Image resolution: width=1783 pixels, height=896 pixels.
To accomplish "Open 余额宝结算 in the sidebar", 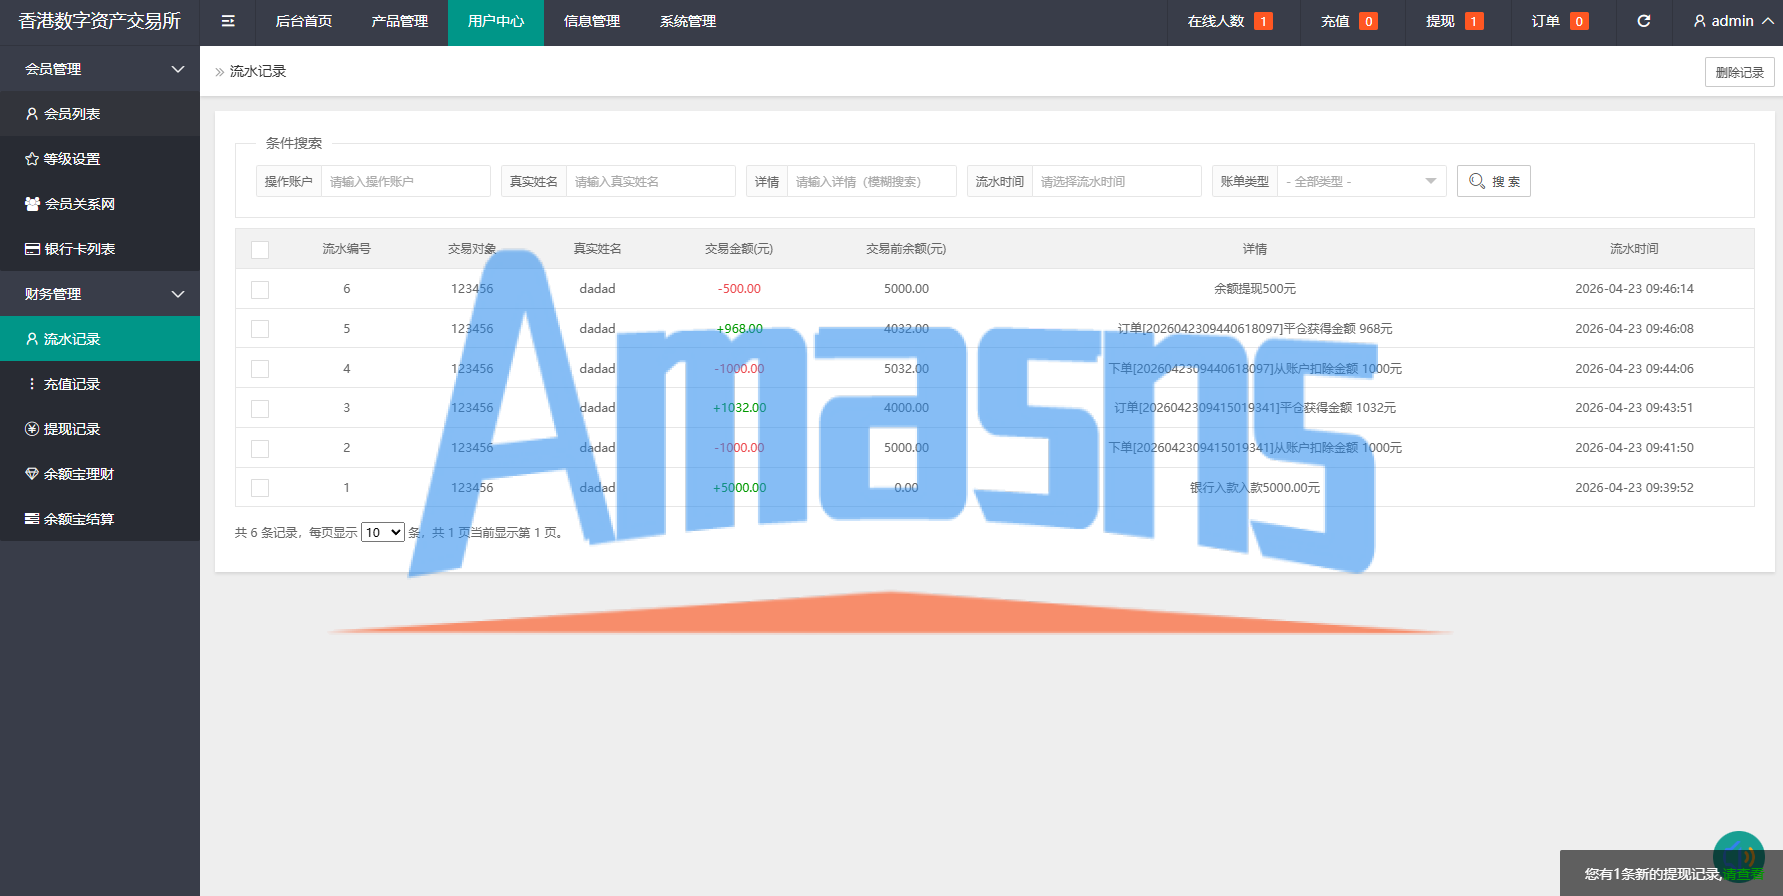I will pos(100,519).
